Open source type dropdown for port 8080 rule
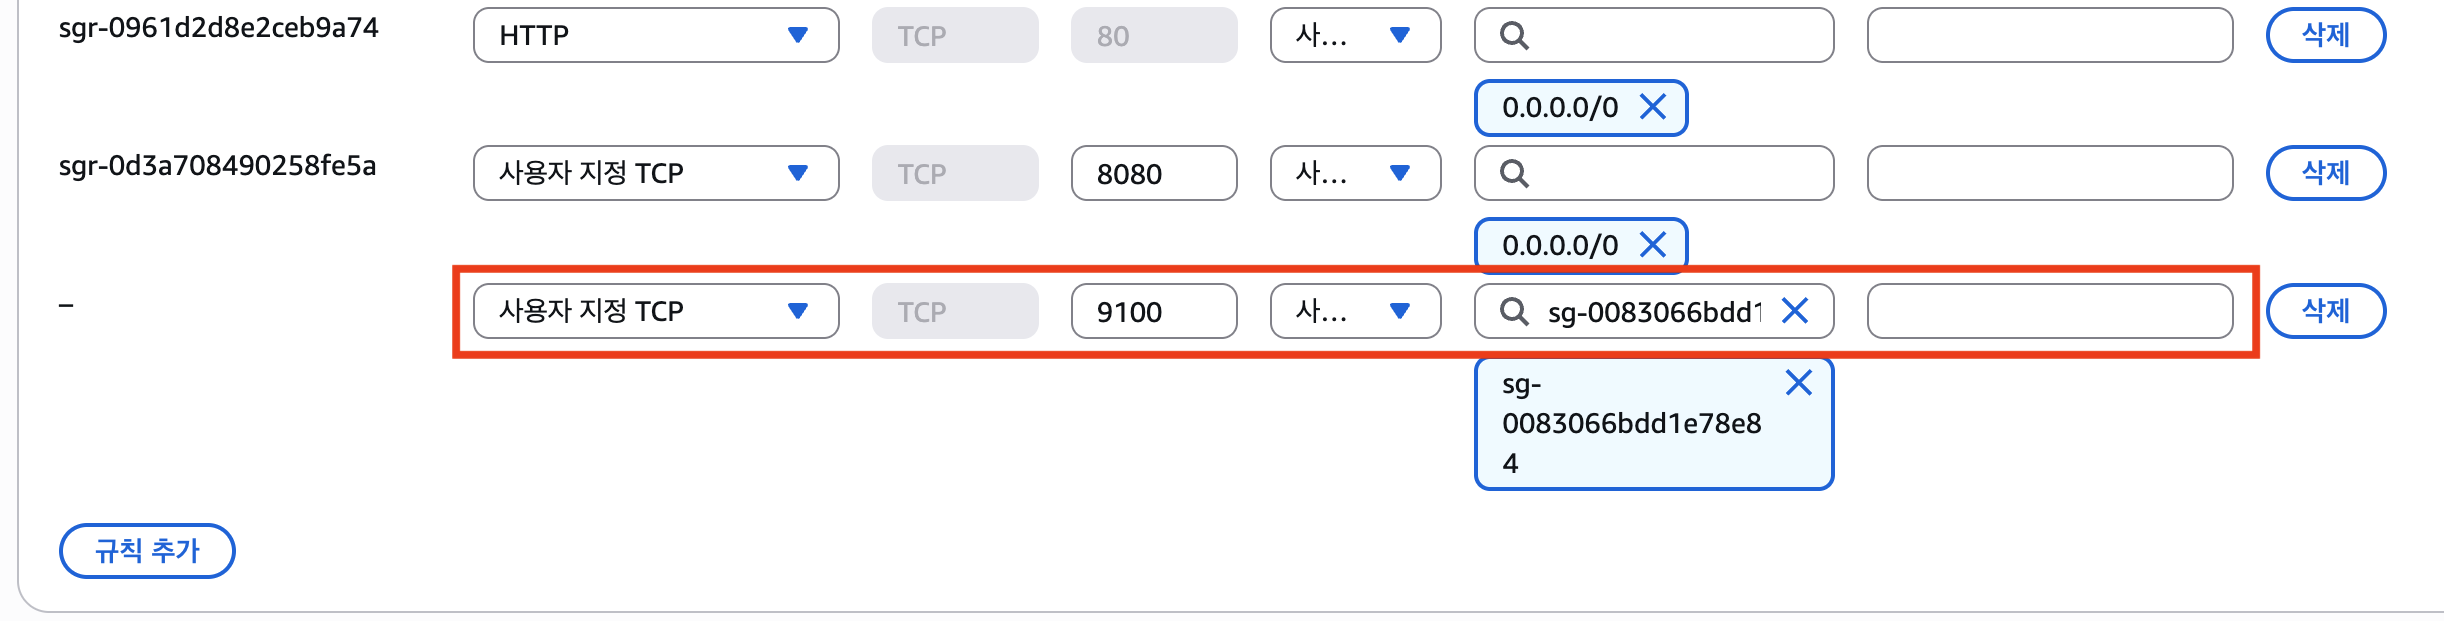The height and width of the screenshot is (621, 2444). point(1354,174)
